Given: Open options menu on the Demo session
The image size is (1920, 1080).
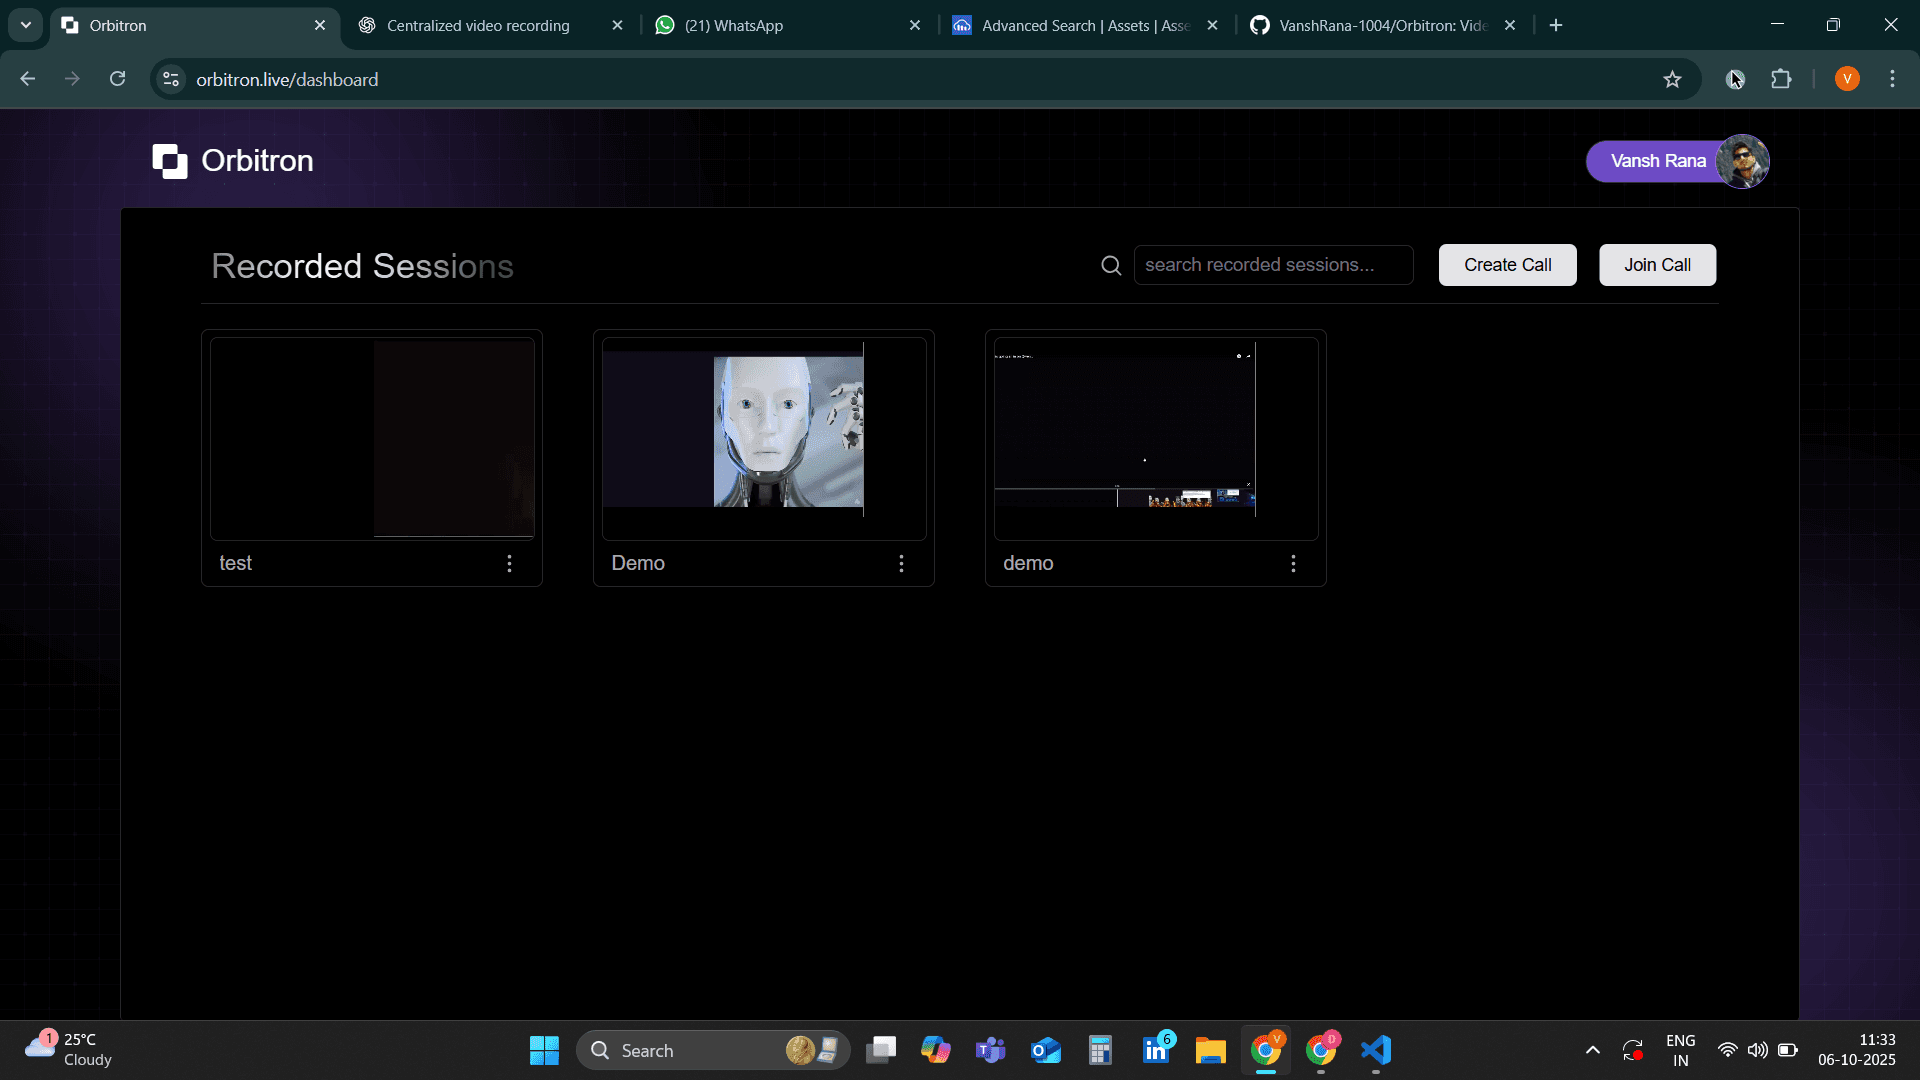Looking at the screenshot, I should (x=901, y=563).
